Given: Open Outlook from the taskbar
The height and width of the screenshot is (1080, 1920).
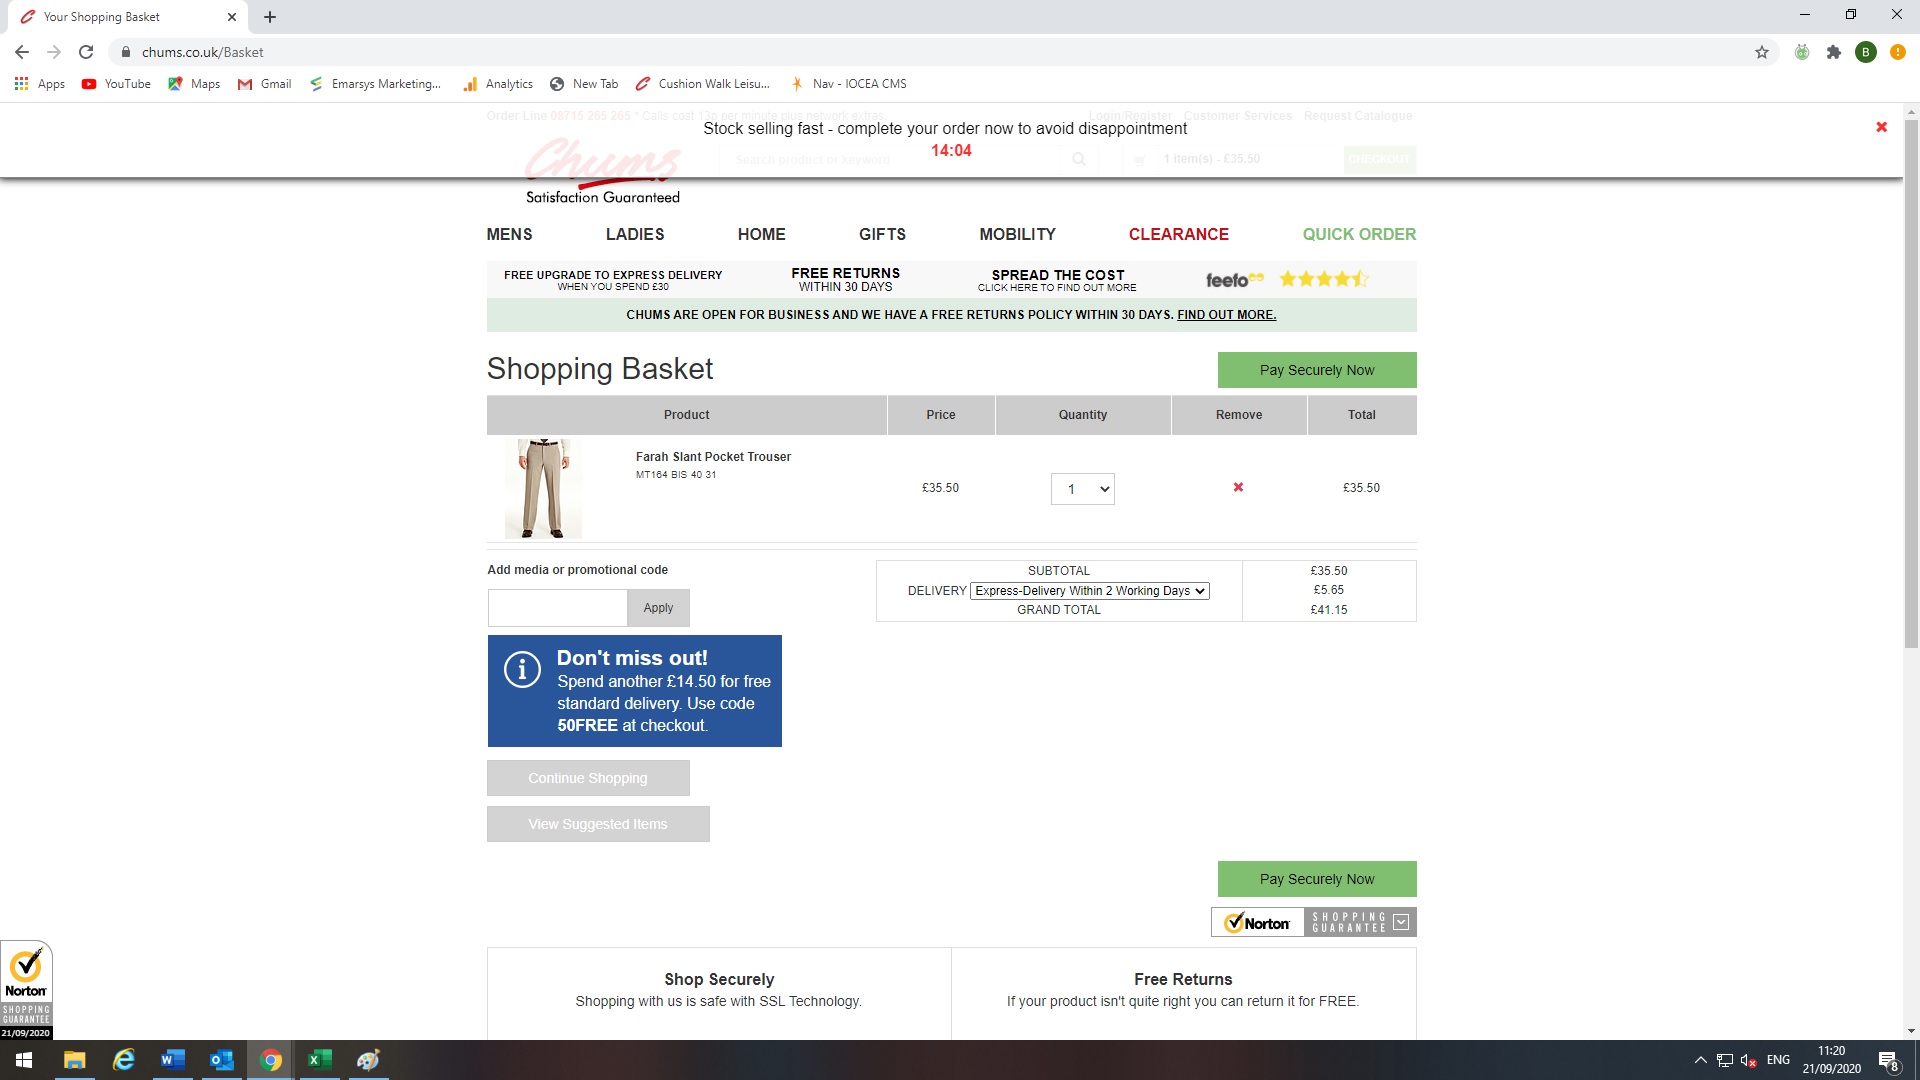Looking at the screenshot, I should pos(221,1060).
